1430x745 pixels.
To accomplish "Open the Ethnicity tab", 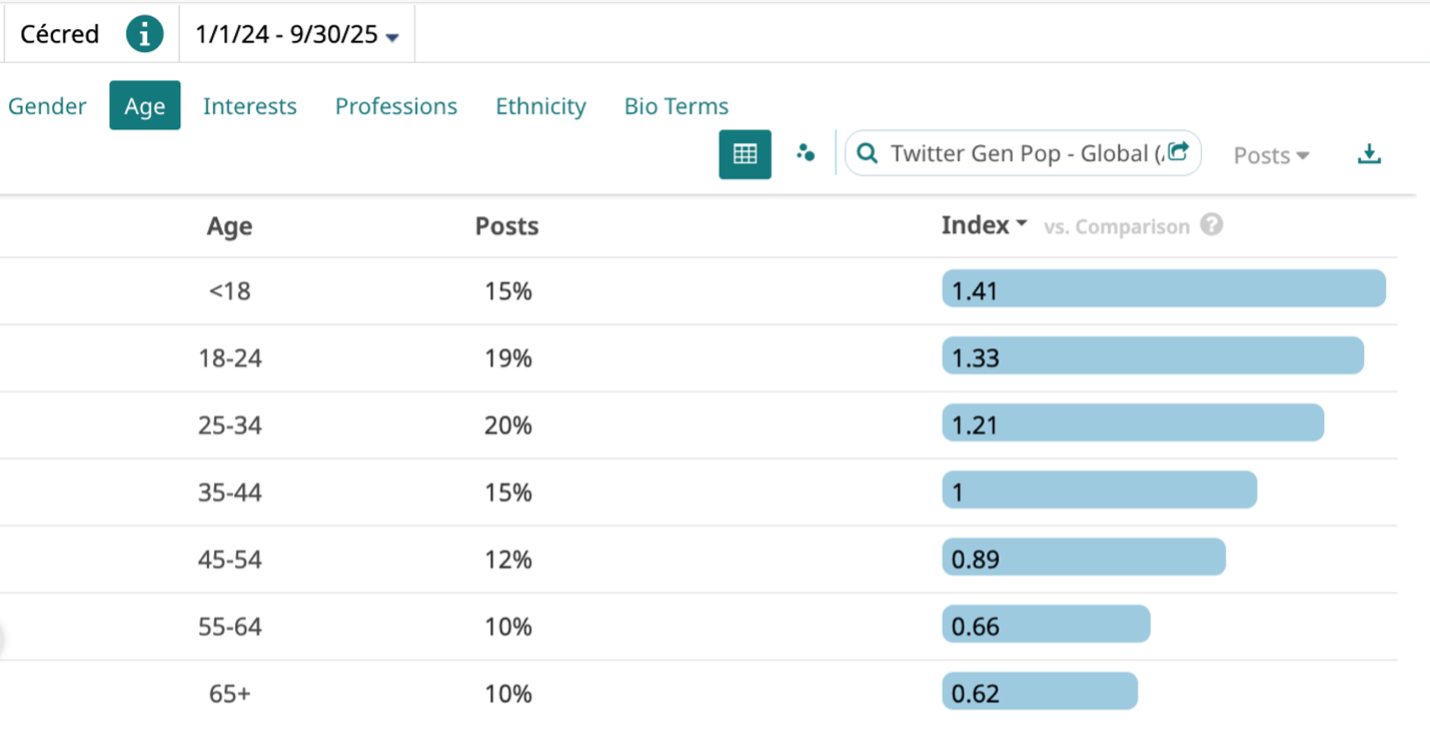I will 541,106.
